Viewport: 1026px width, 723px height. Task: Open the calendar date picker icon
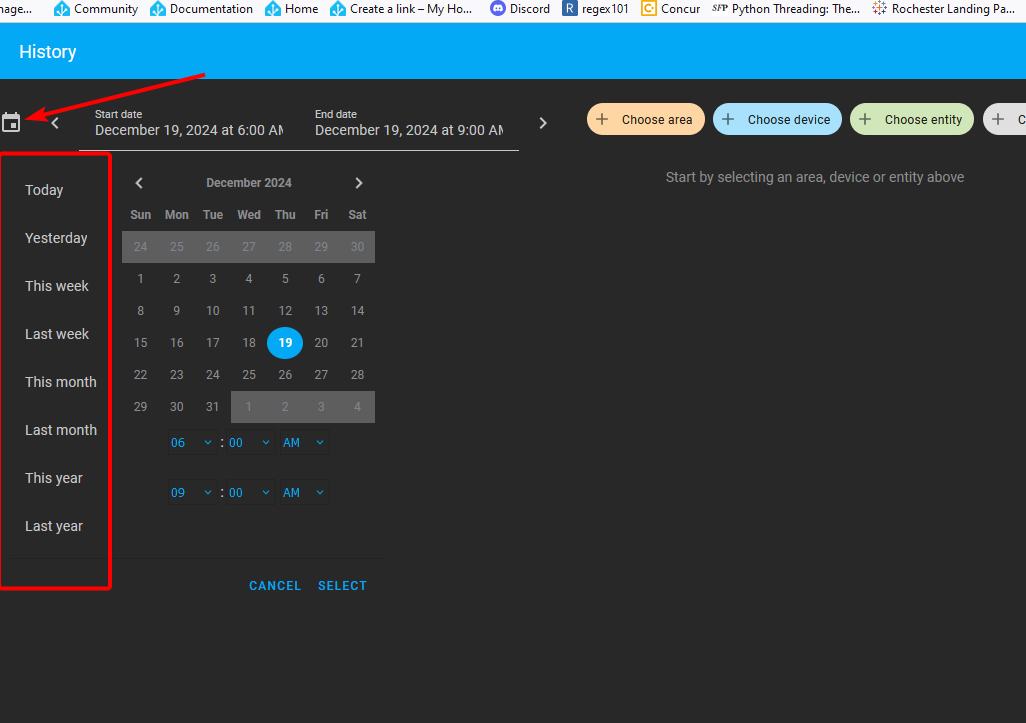[x=11, y=121]
